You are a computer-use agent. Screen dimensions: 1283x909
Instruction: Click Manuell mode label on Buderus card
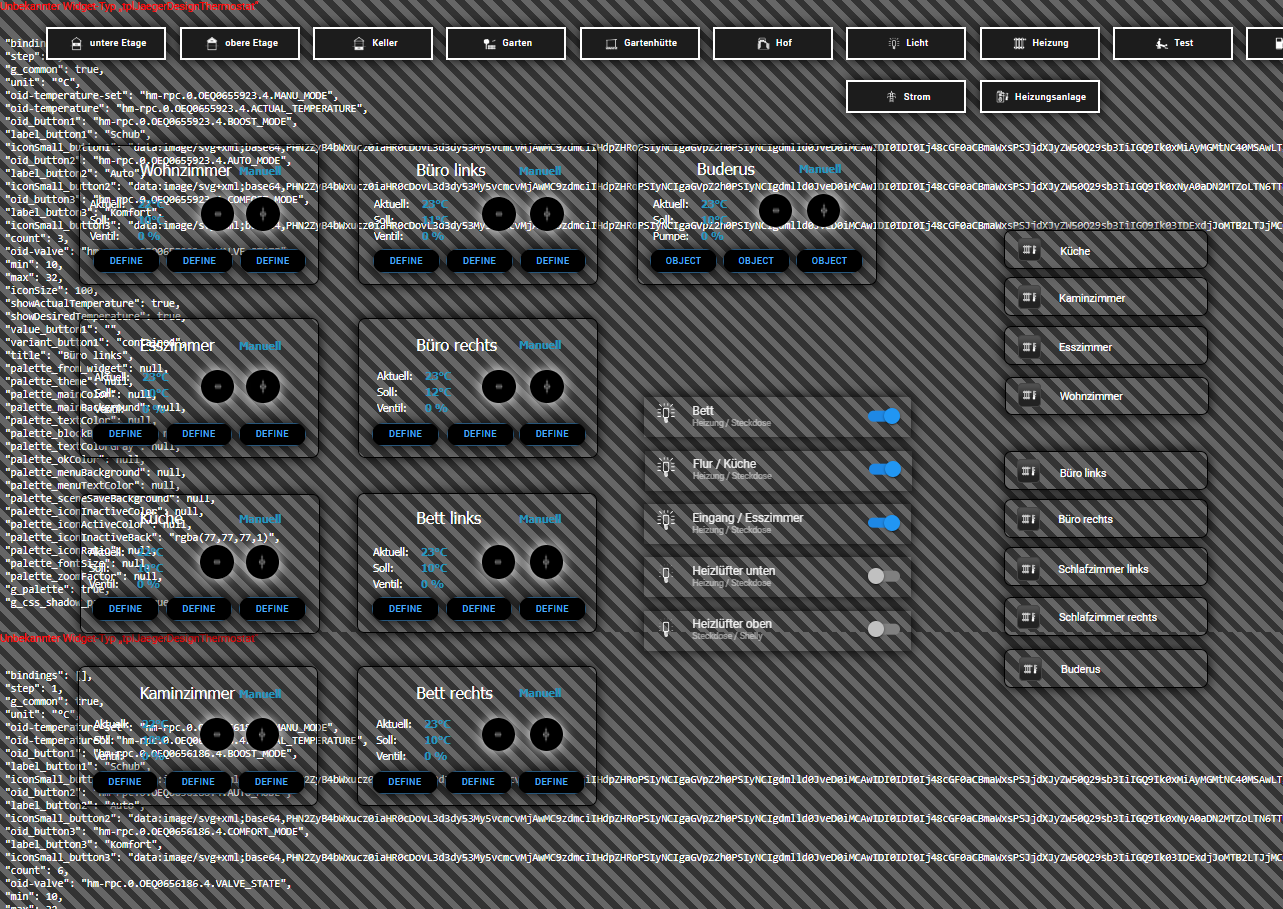820,170
